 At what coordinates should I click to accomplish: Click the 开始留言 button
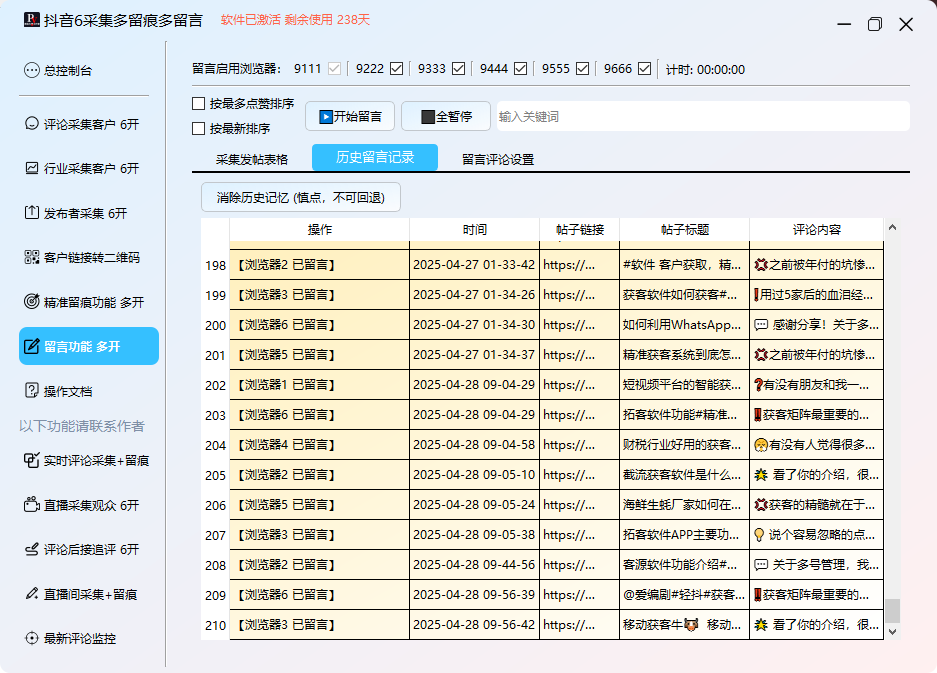point(350,116)
